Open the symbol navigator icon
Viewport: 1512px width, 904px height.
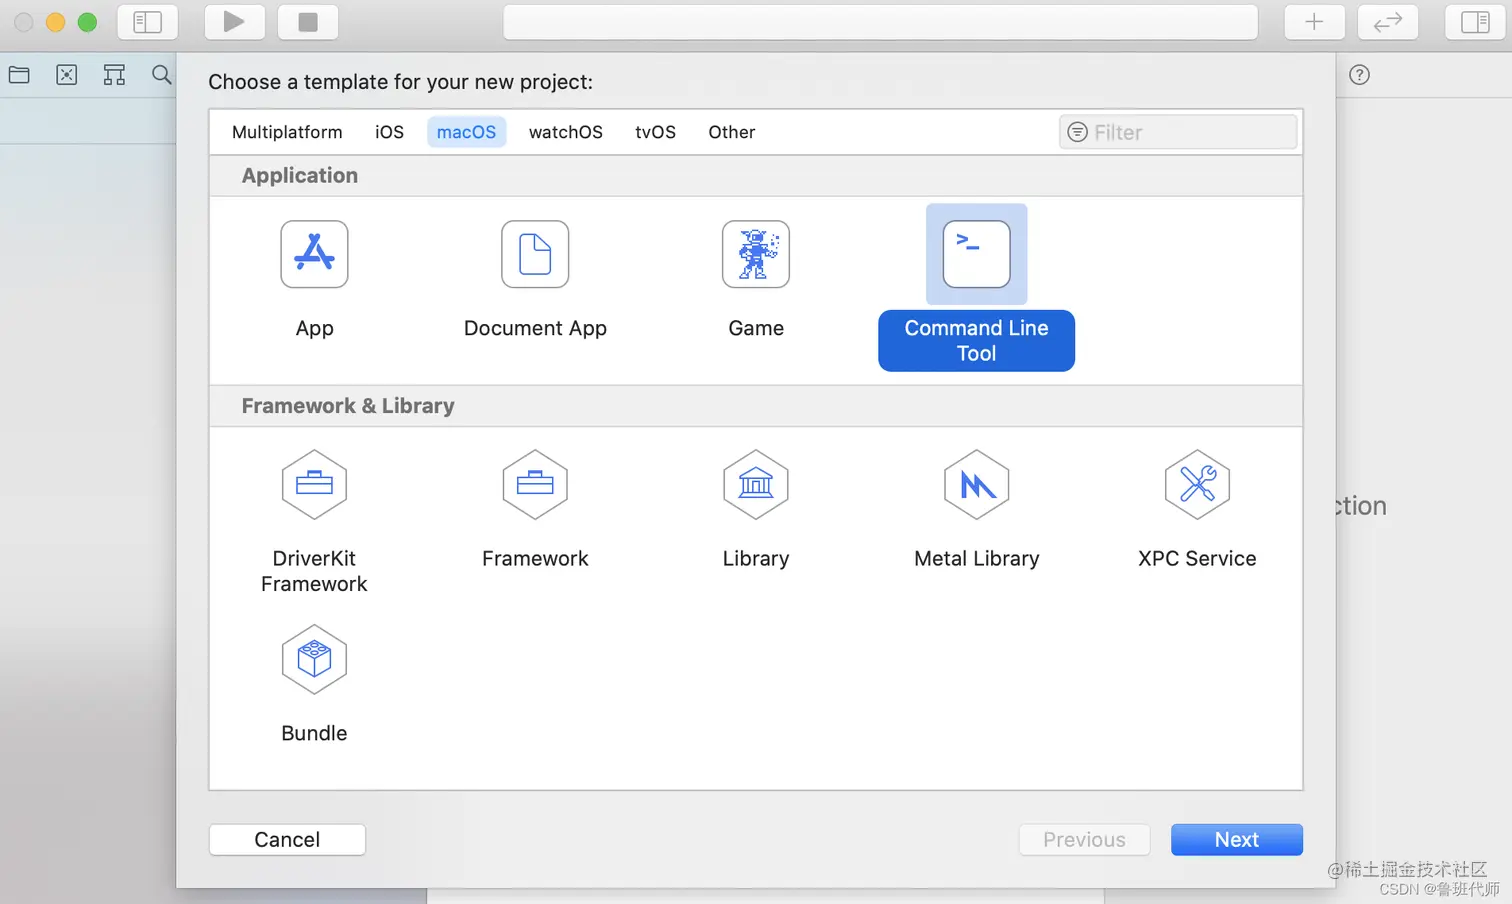(x=114, y=75)
